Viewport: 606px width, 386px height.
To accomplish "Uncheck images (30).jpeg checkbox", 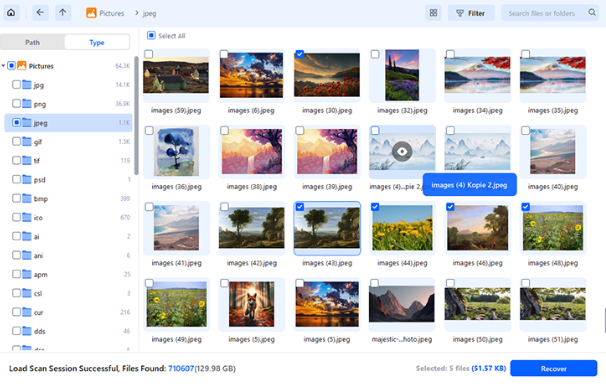I will [300, 54].
